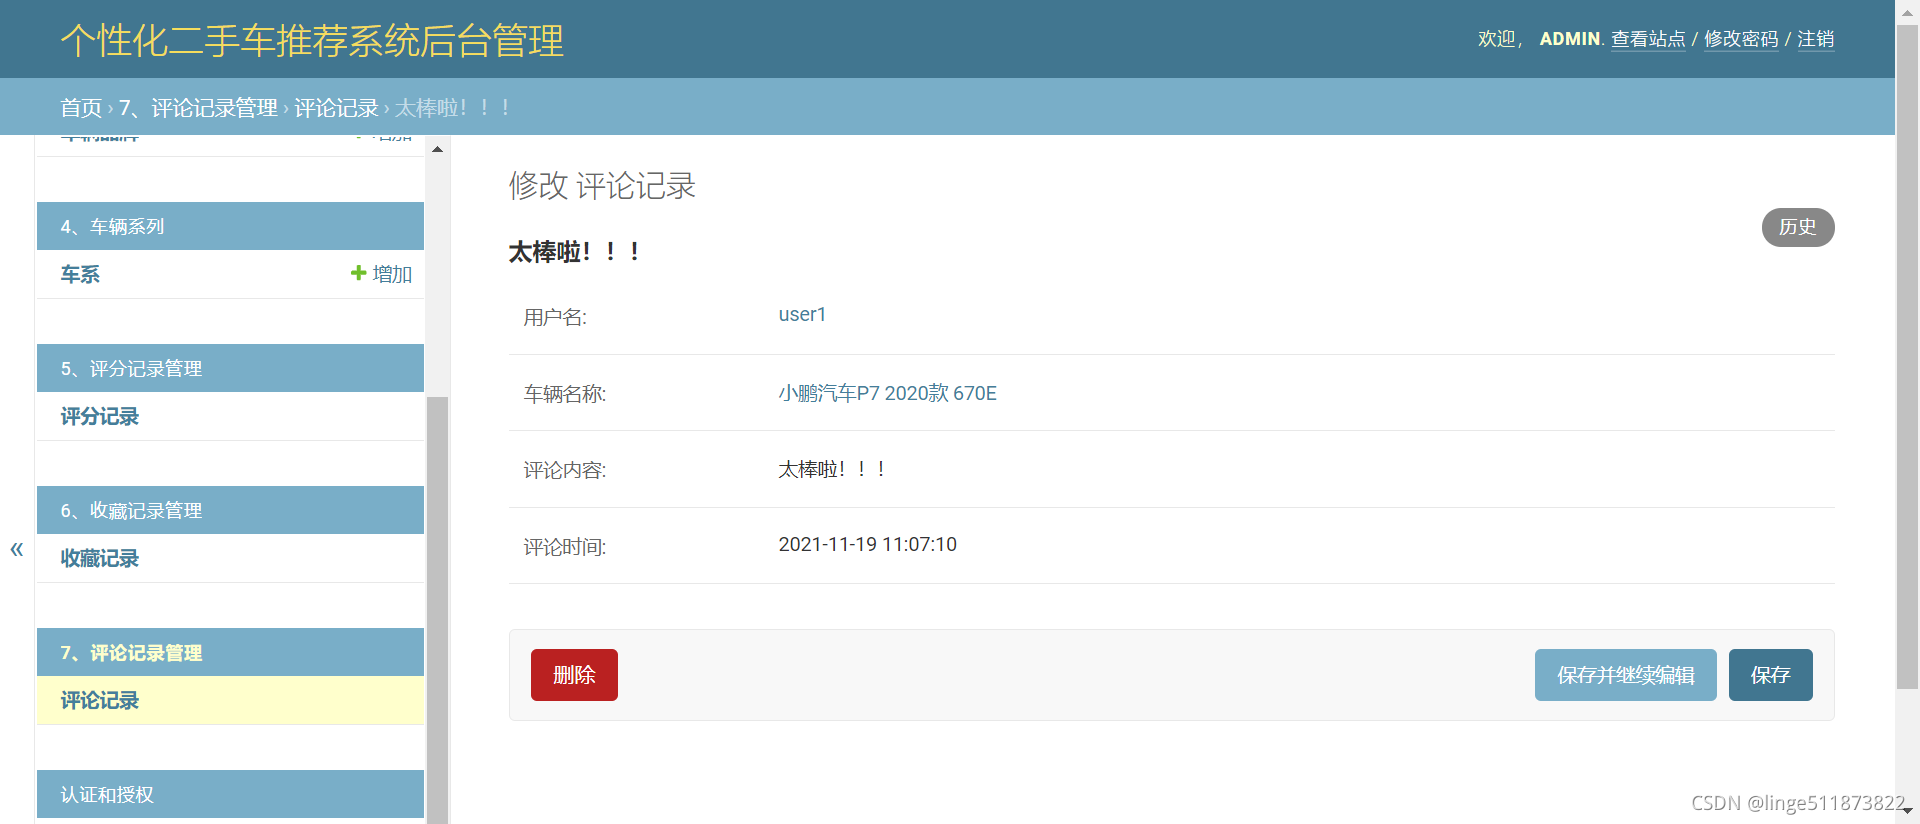Click the 评论内容: field label
The image size is (1920, 824).
(x=565, y=470)
